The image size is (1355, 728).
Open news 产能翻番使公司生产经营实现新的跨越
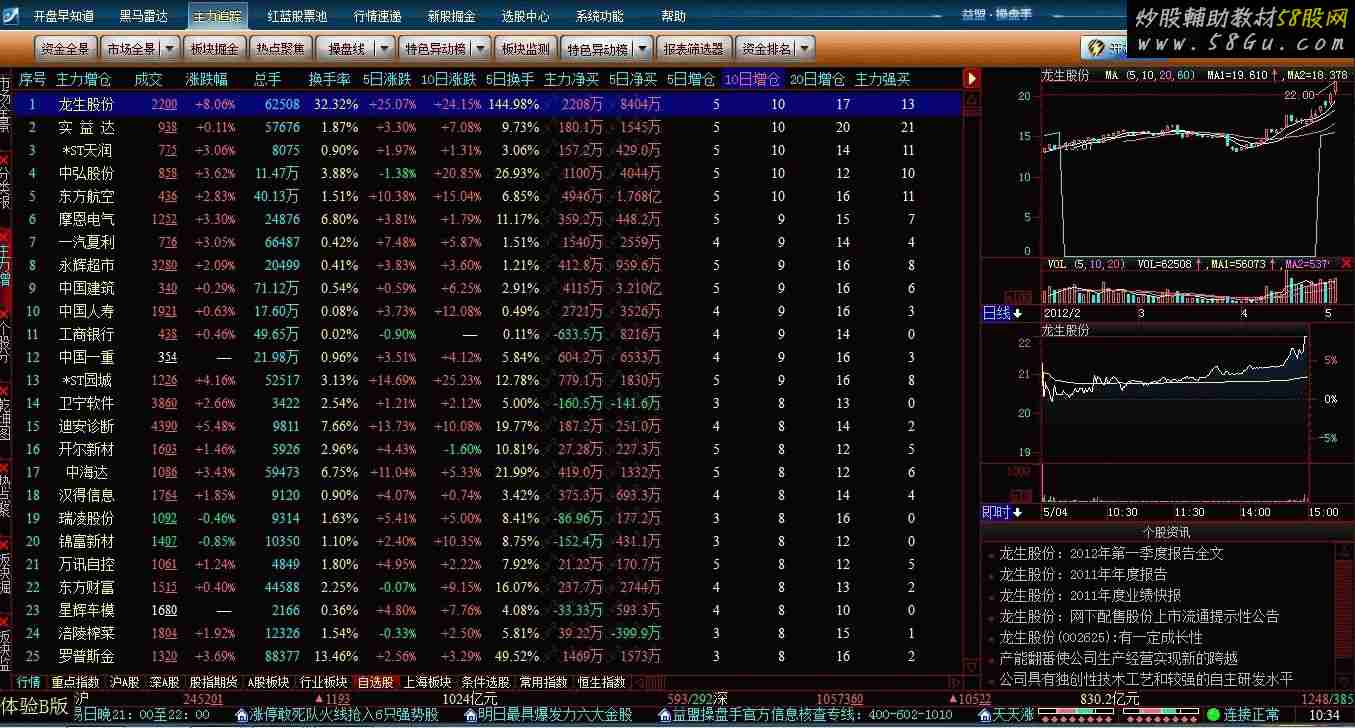(x=1118, y=658)
